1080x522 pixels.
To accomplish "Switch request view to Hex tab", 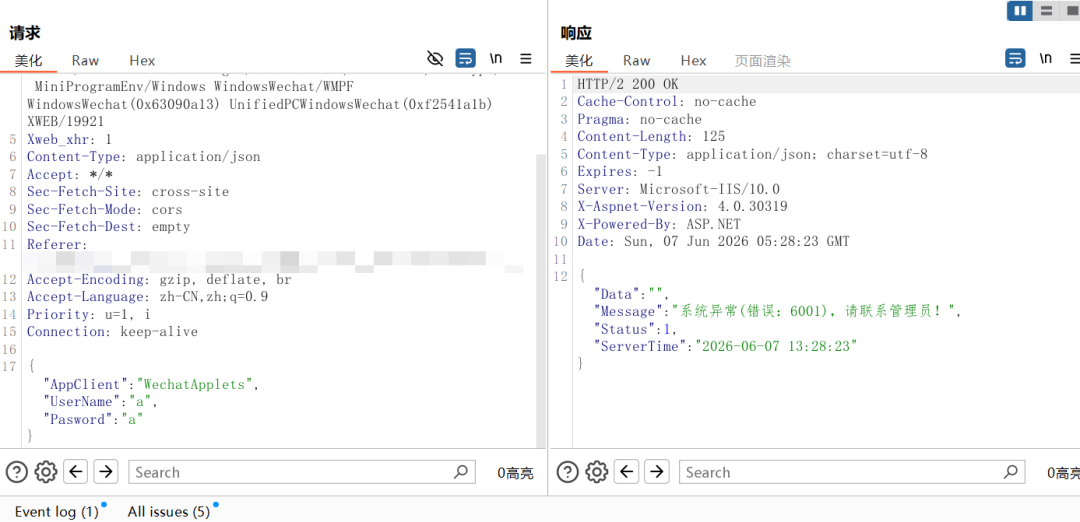I will [x=143, y=61].
